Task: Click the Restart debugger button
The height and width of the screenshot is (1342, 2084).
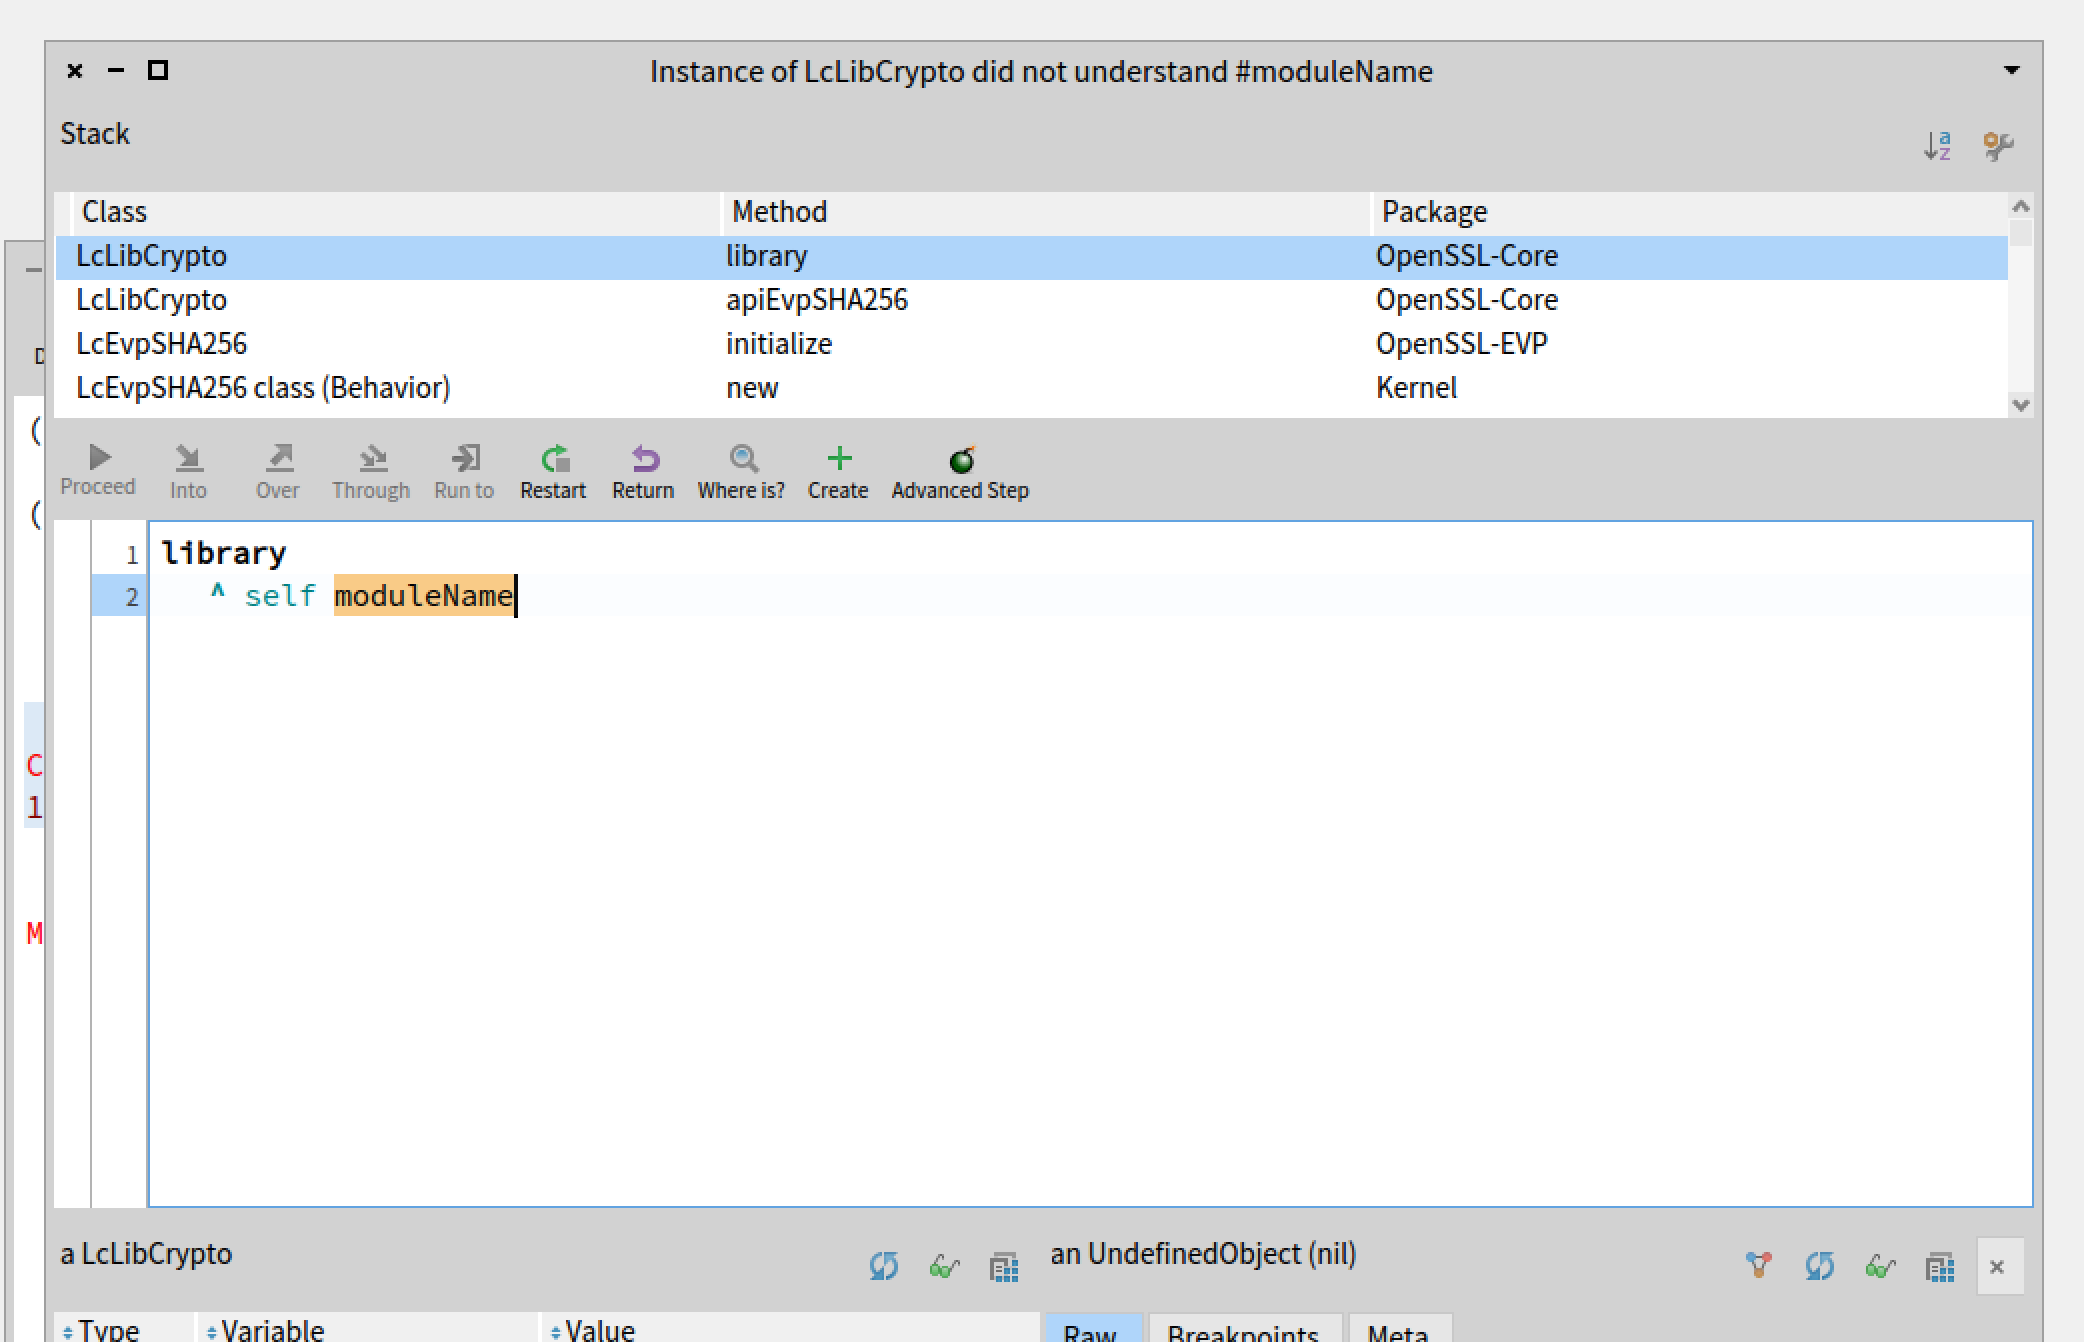Action: [x=553, y=471]
